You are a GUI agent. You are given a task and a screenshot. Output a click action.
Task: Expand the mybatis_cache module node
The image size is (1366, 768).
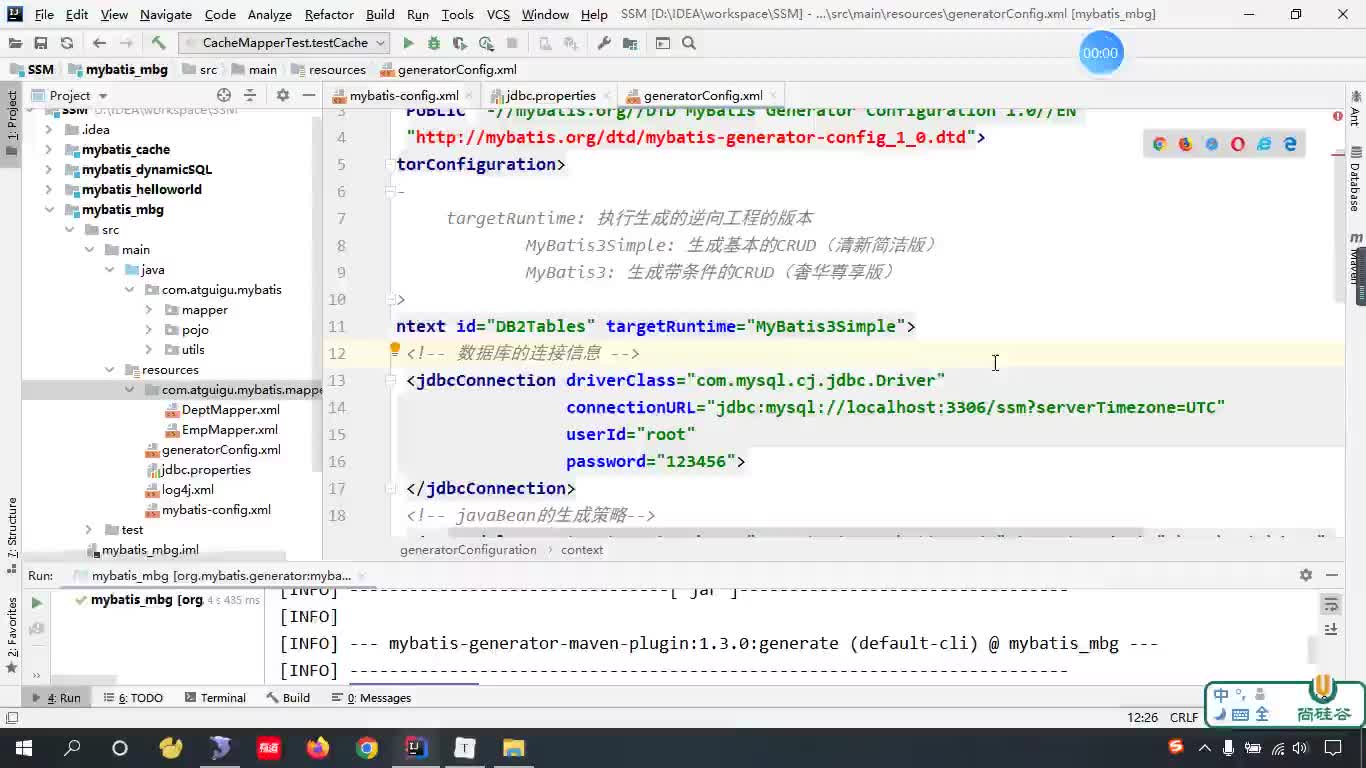pos(49,150)
